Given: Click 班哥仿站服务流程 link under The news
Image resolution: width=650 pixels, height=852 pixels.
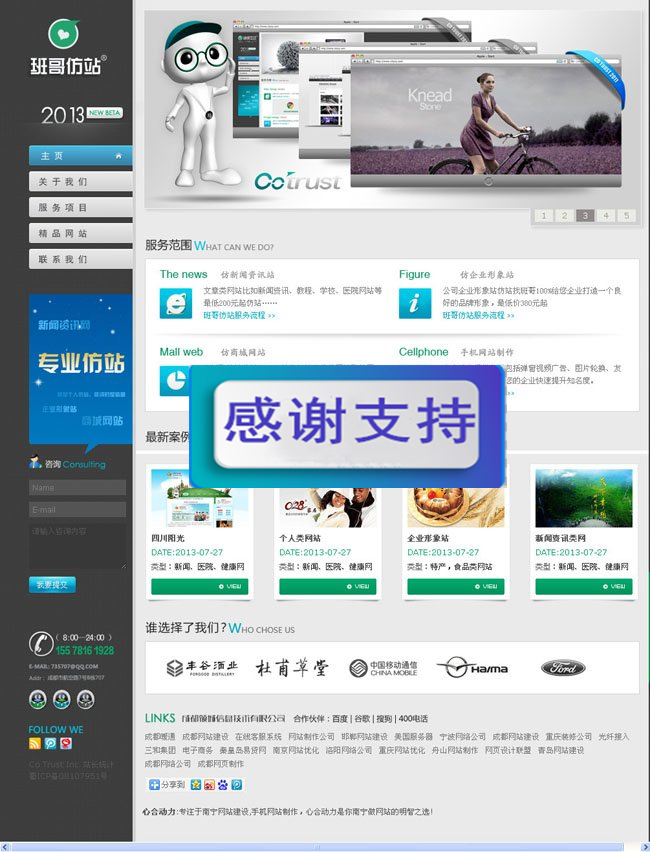Looking at the screenshot, I should coord(239,315).
